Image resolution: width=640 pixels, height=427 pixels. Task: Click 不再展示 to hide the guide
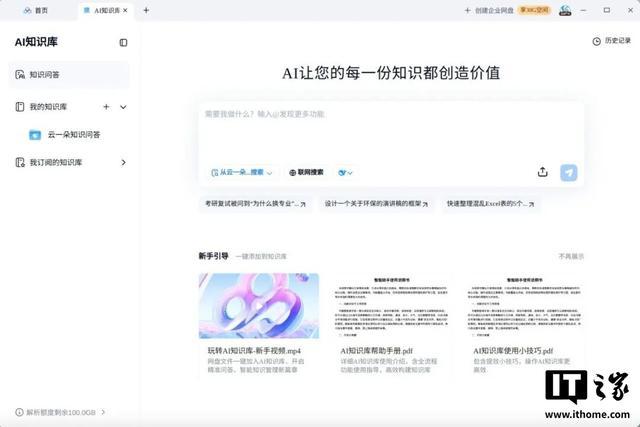coord(571,256)
